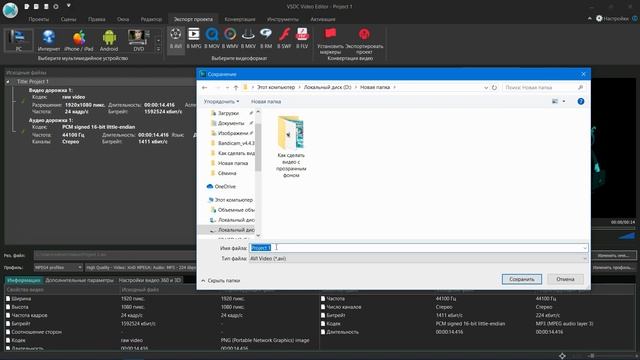Switch to Дополнительные параметры tab
This screenshot has width=640, height=360.
point(79,280)
